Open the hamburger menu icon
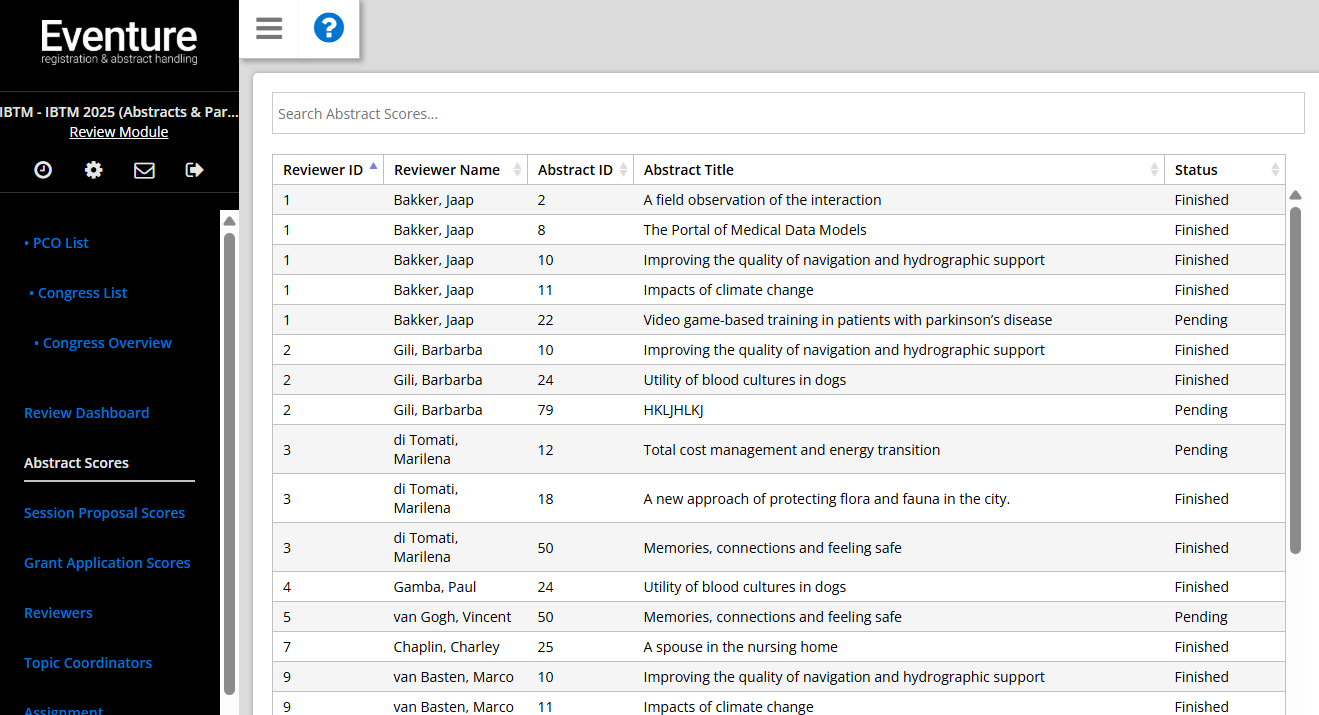This screenshot has width=1319, height=715. click(269, 28)
